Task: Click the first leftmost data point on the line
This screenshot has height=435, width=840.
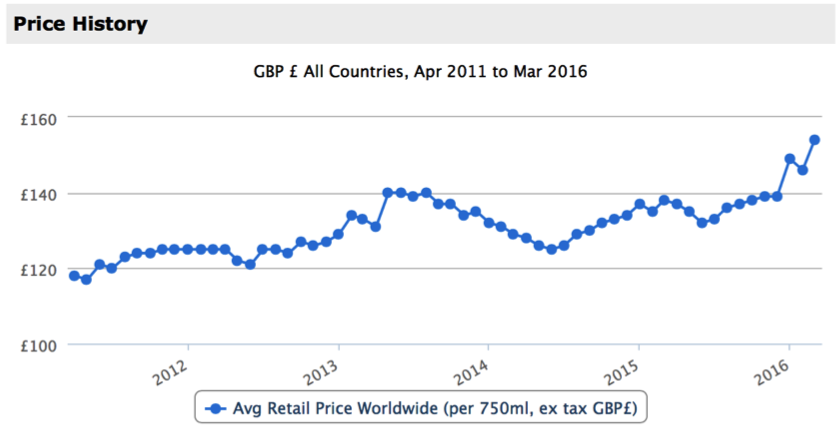Action: click(x=74, y=275)
